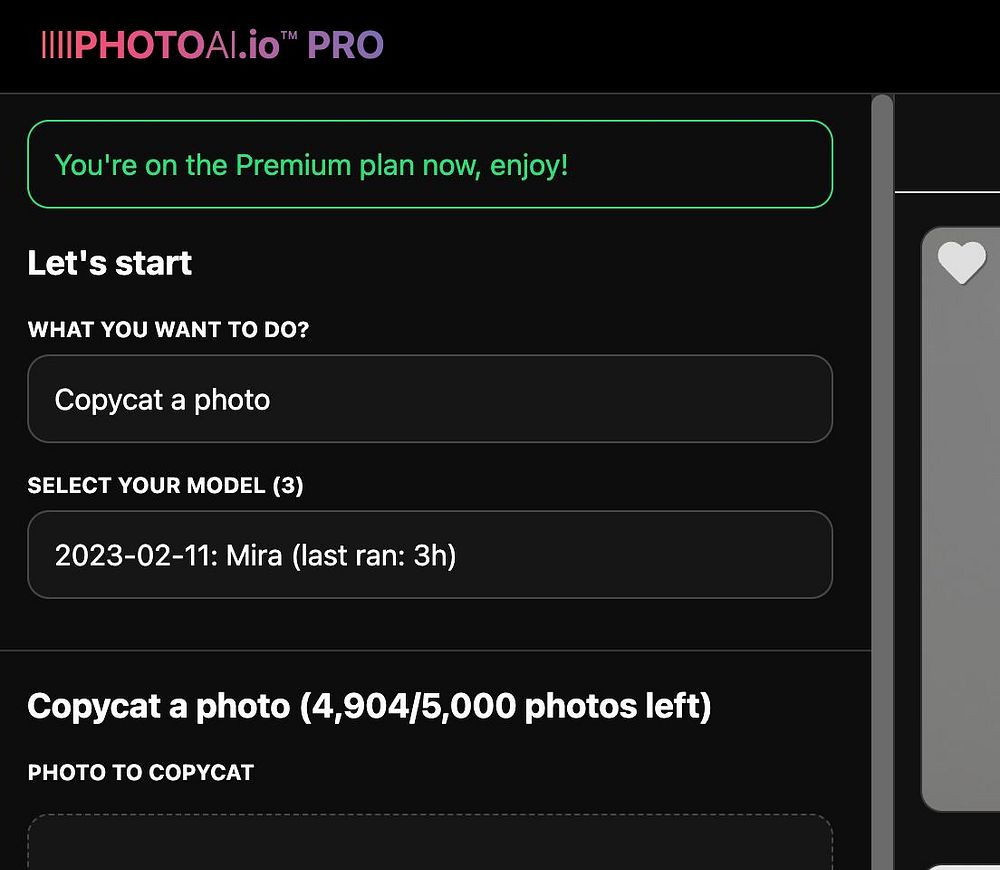Screen dimensions: 1000x870
Task: Click the vertical bars icon in the logo
Action: (x=56, y=45)
